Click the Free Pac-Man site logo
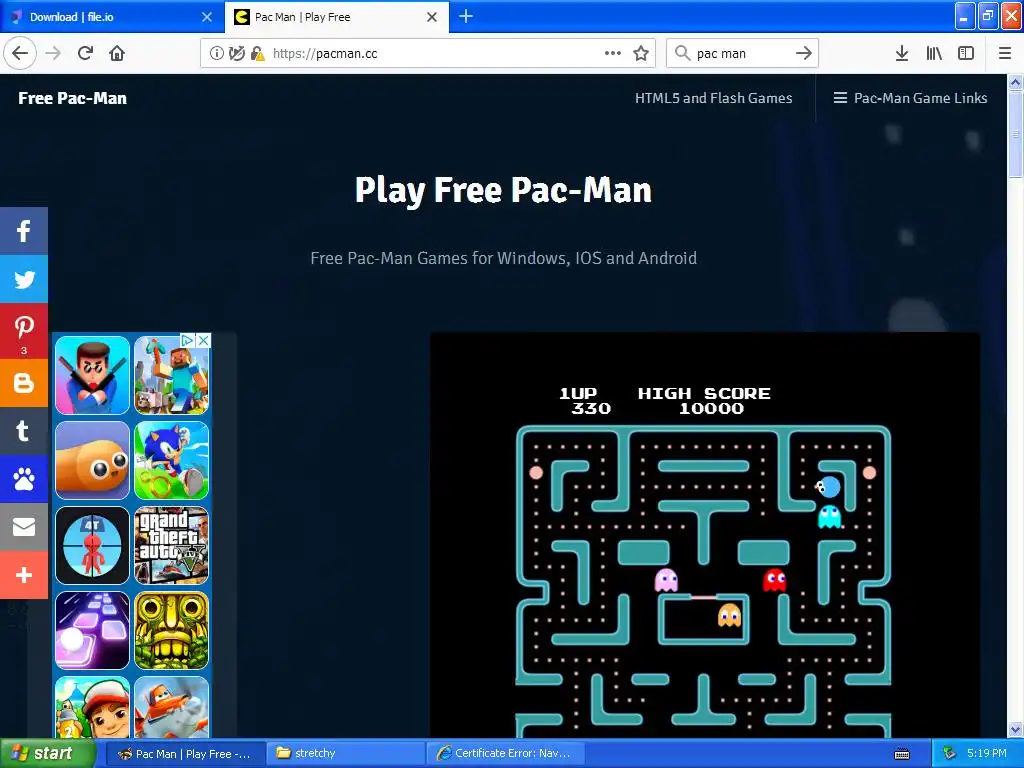The height and width of the screenshot is (768, 1024). (72, 98)
